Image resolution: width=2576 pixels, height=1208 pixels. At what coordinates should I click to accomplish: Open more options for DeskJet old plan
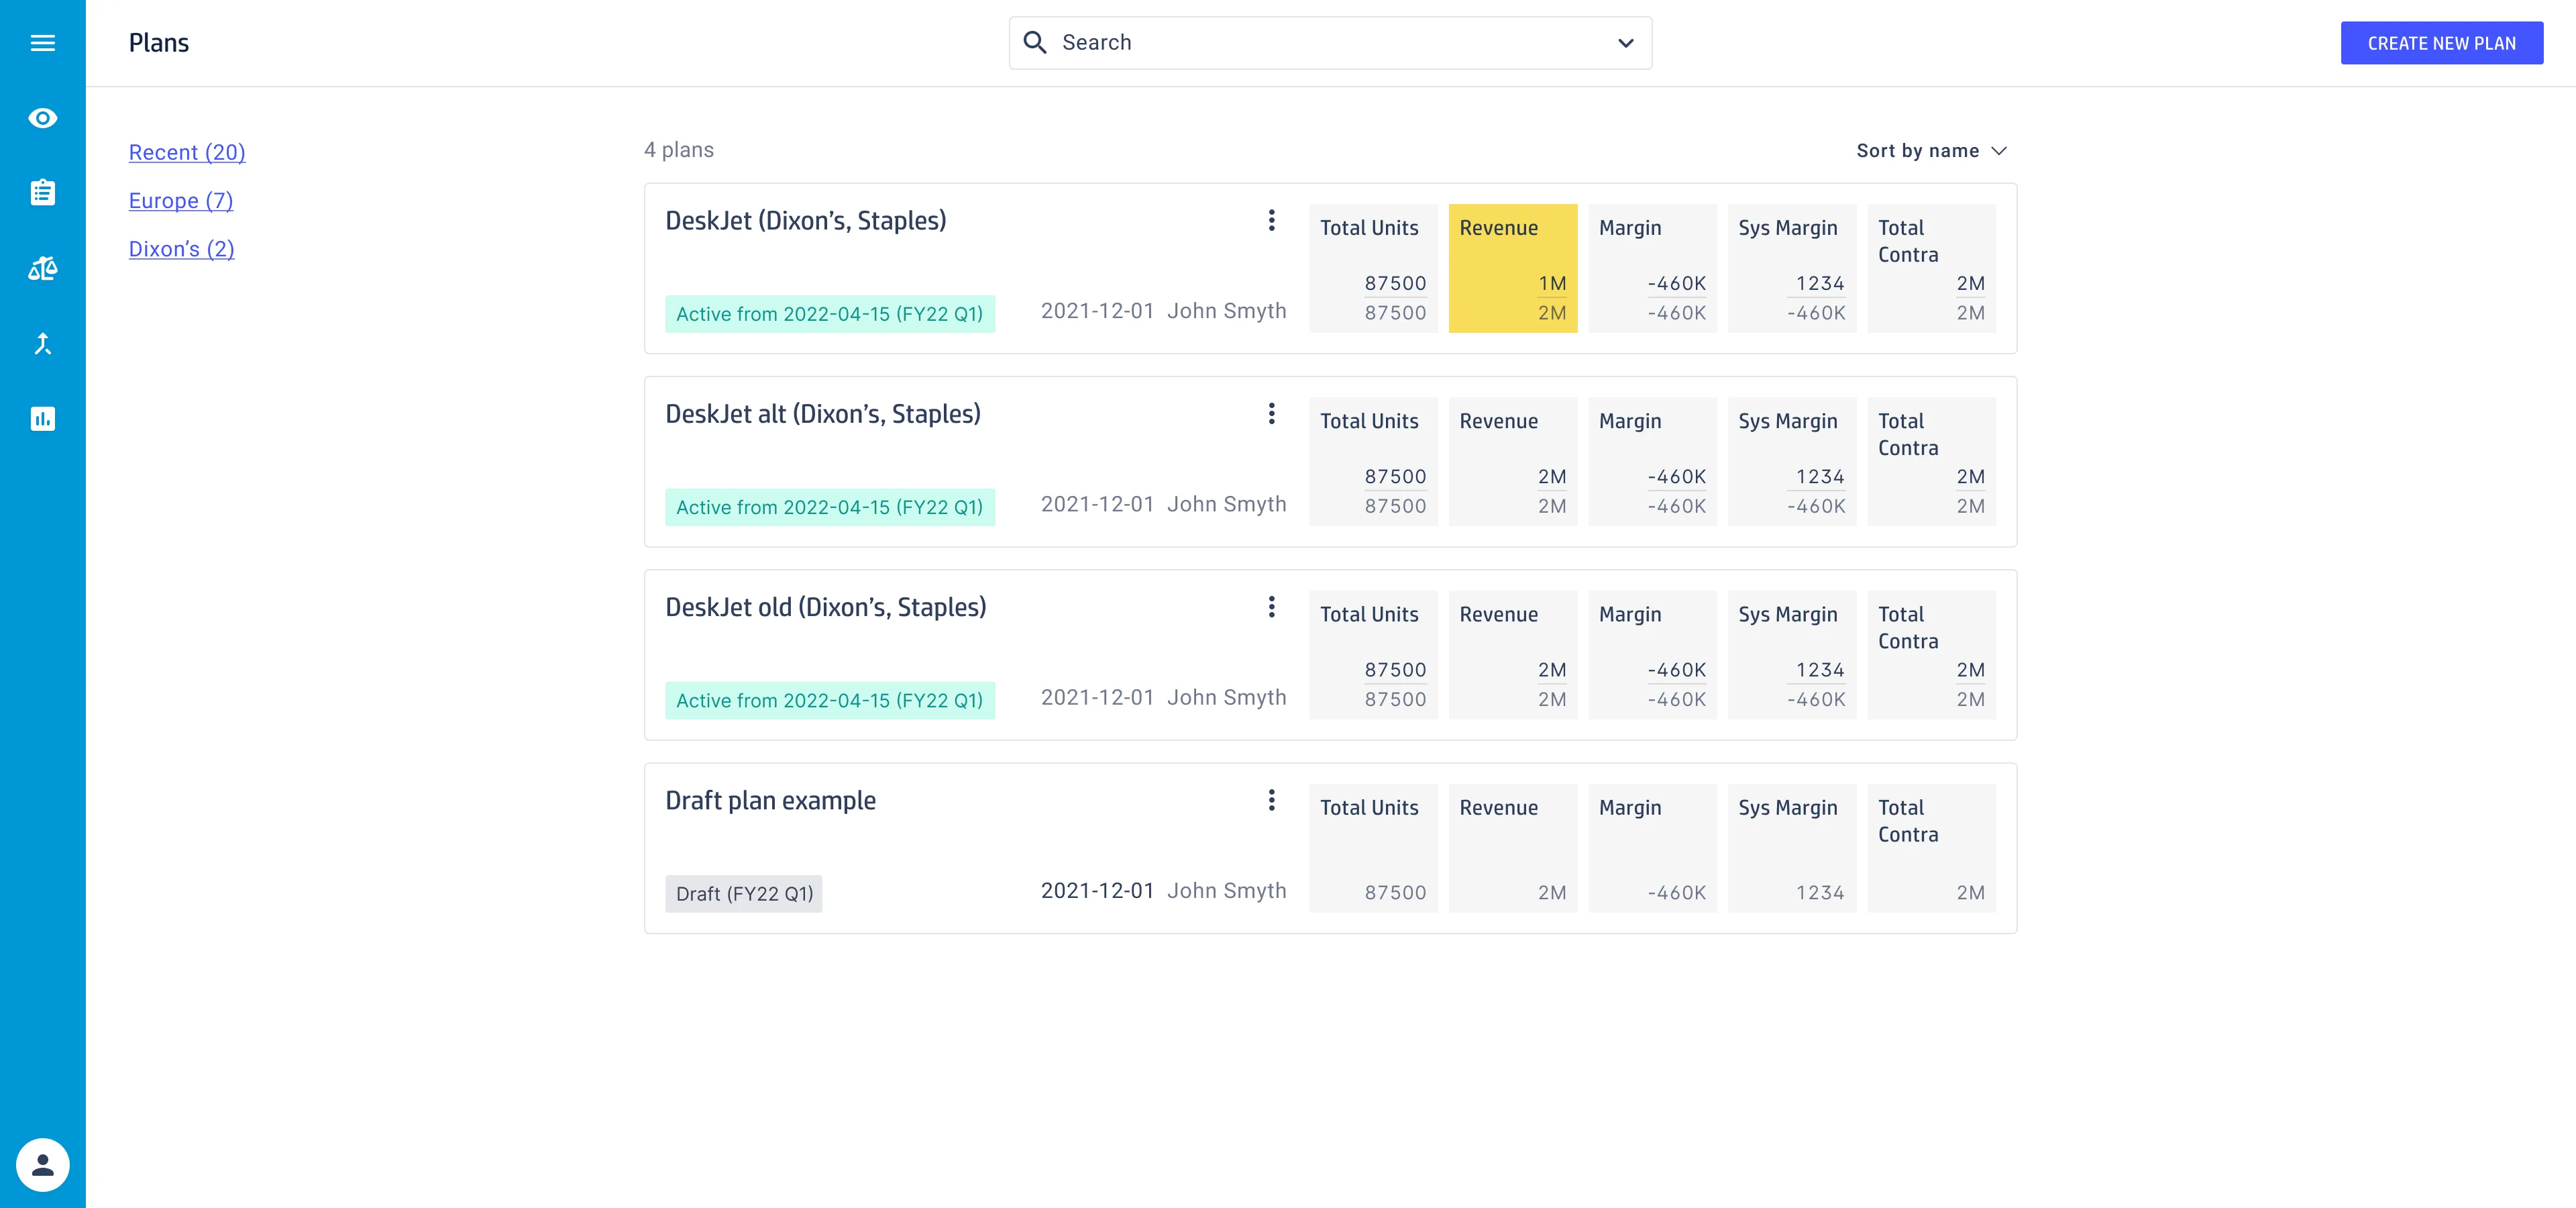pyautogui.click(x=1271, y=607)
